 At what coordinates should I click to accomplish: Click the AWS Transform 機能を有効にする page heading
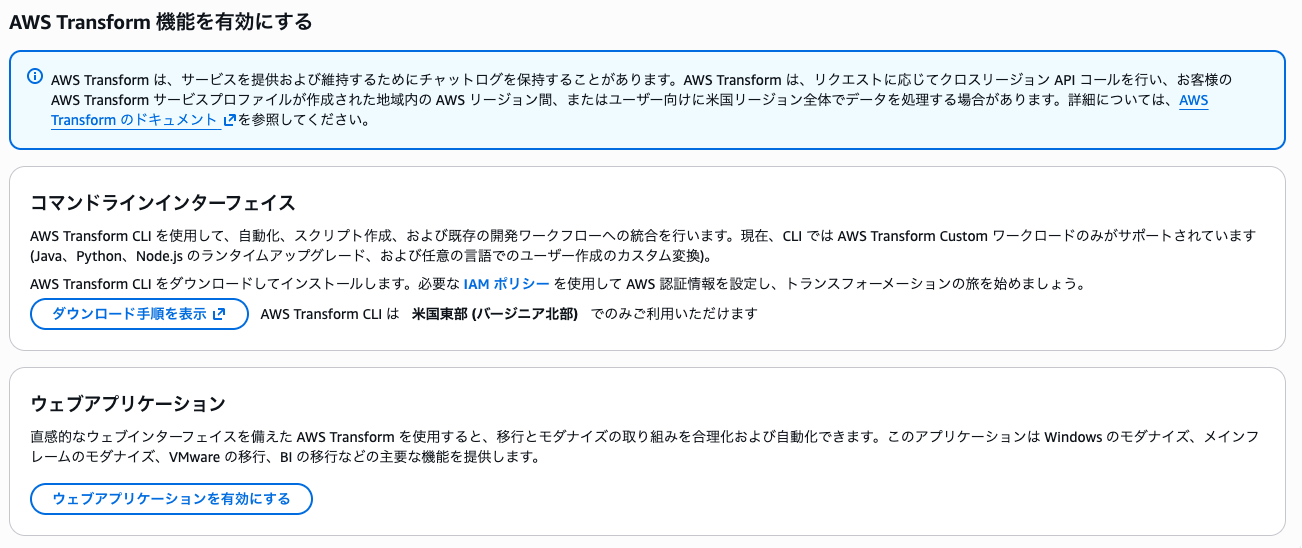coord(160,21)
